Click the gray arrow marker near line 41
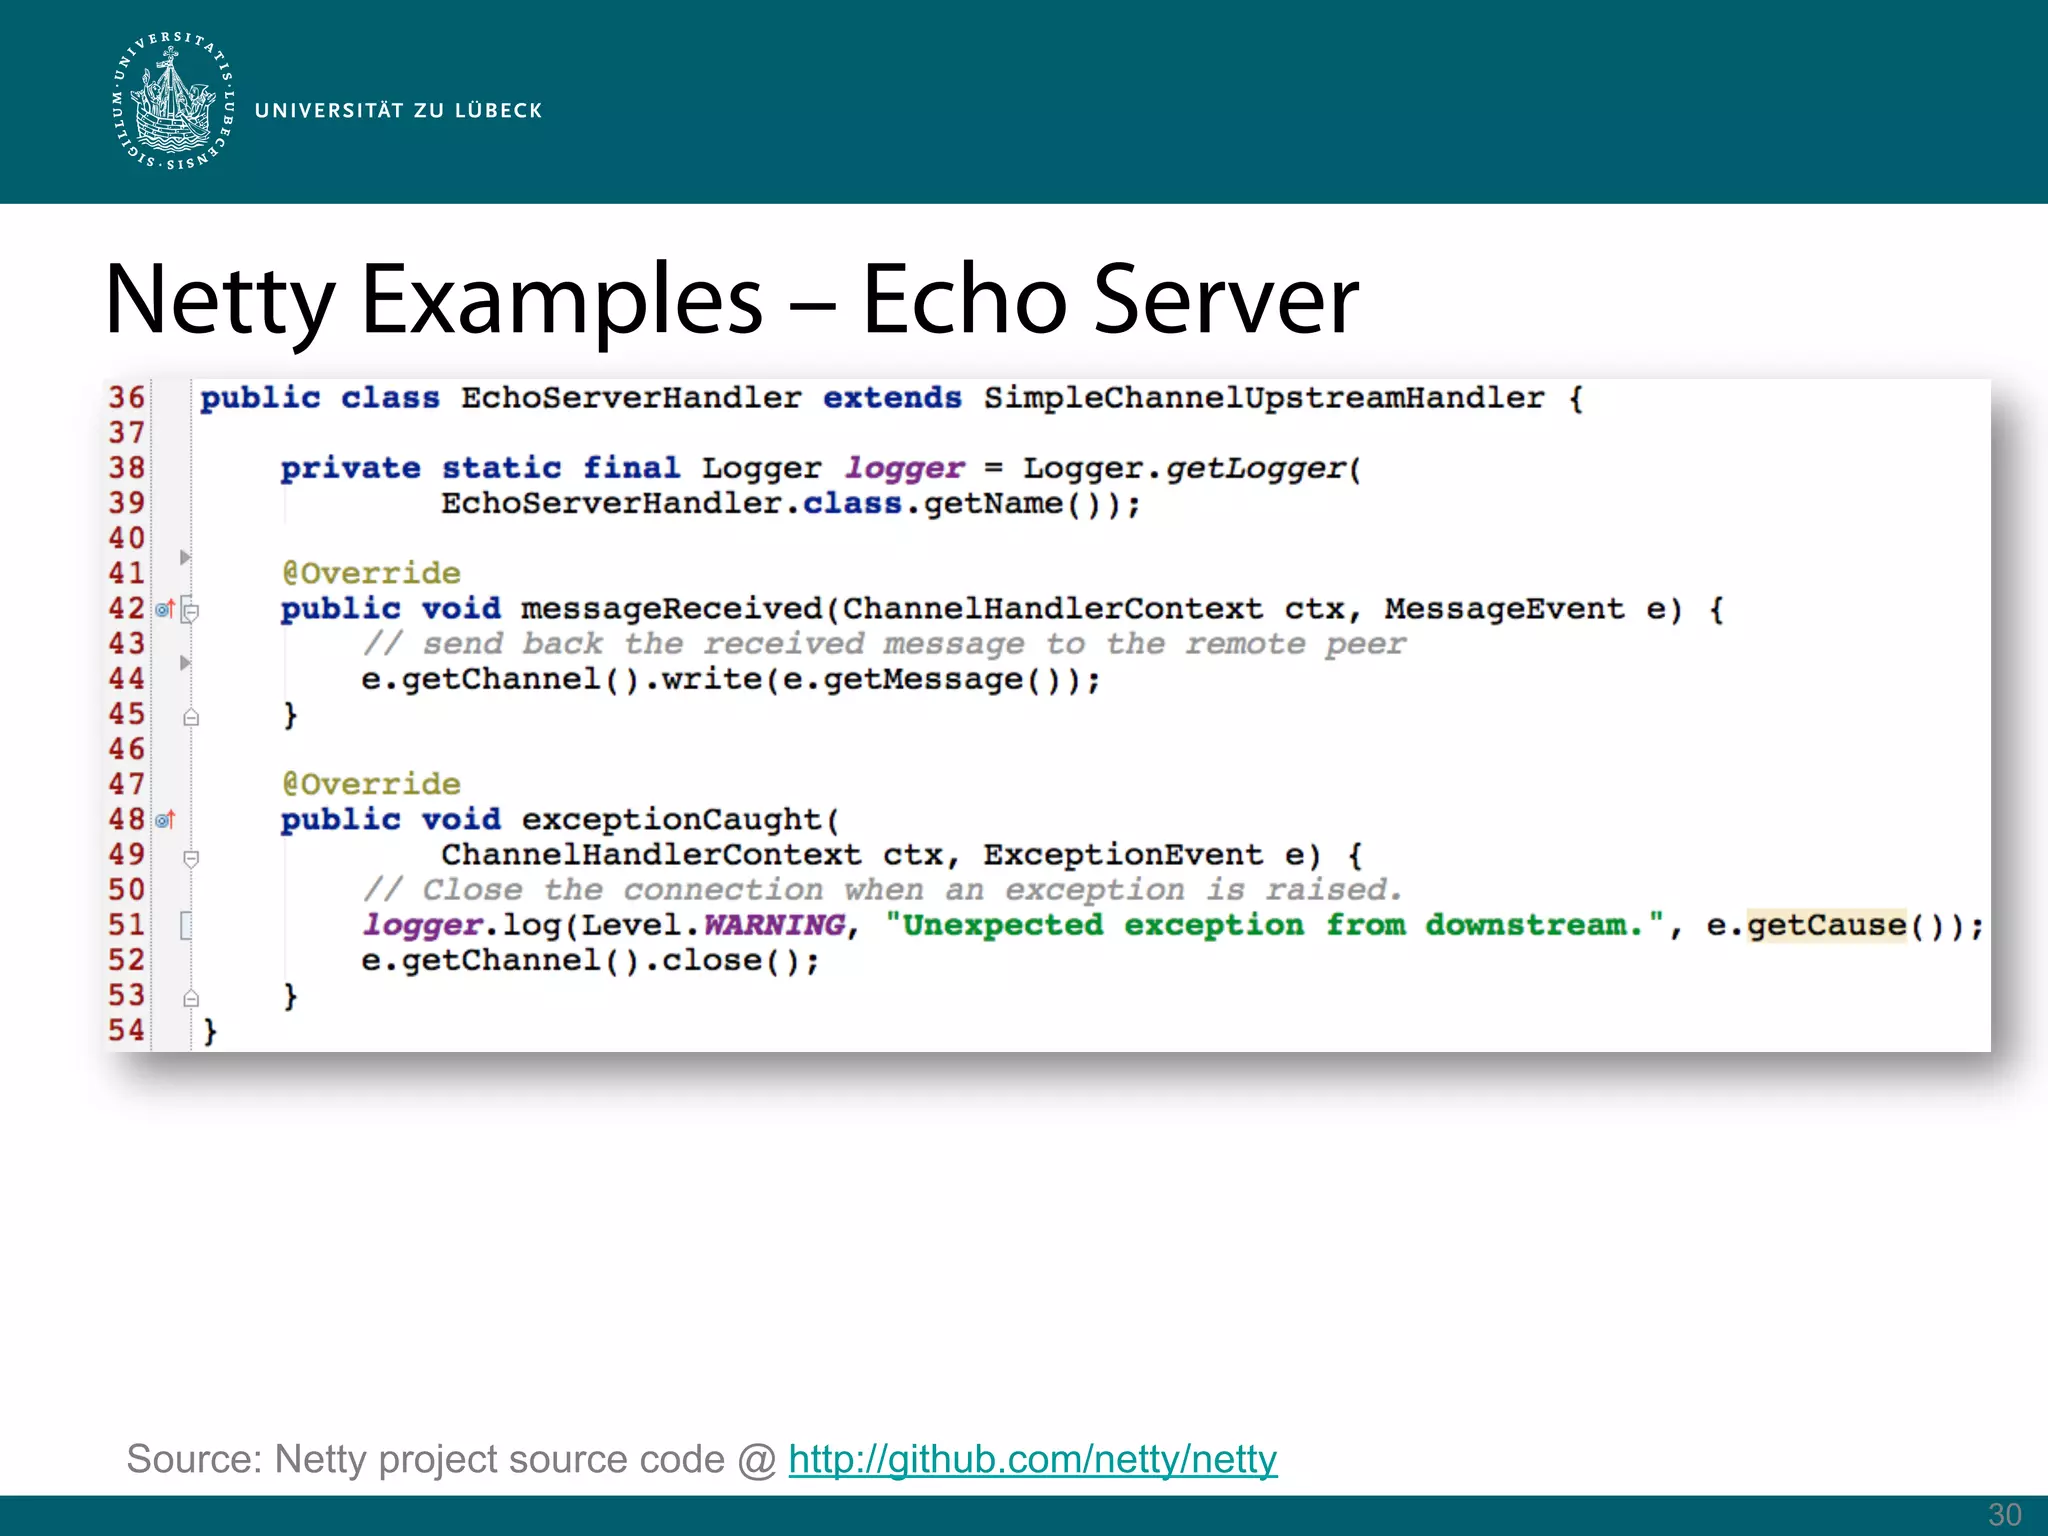Image resolution: width=2048 pixels, height=1536 pixels. pos(185,557)
